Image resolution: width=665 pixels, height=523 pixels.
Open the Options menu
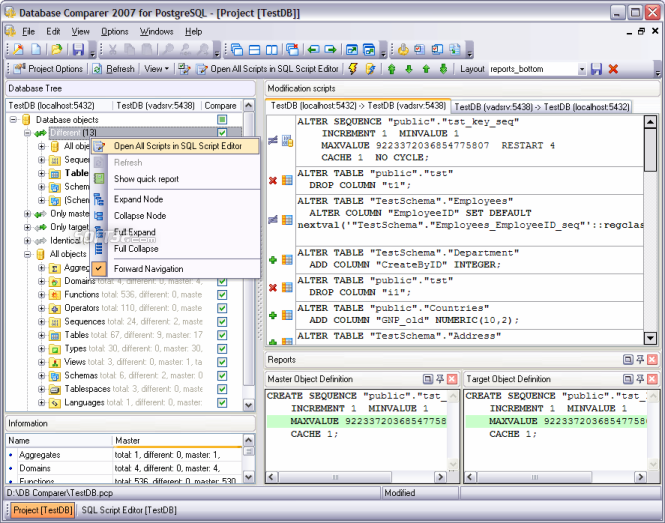click(114, 31)
